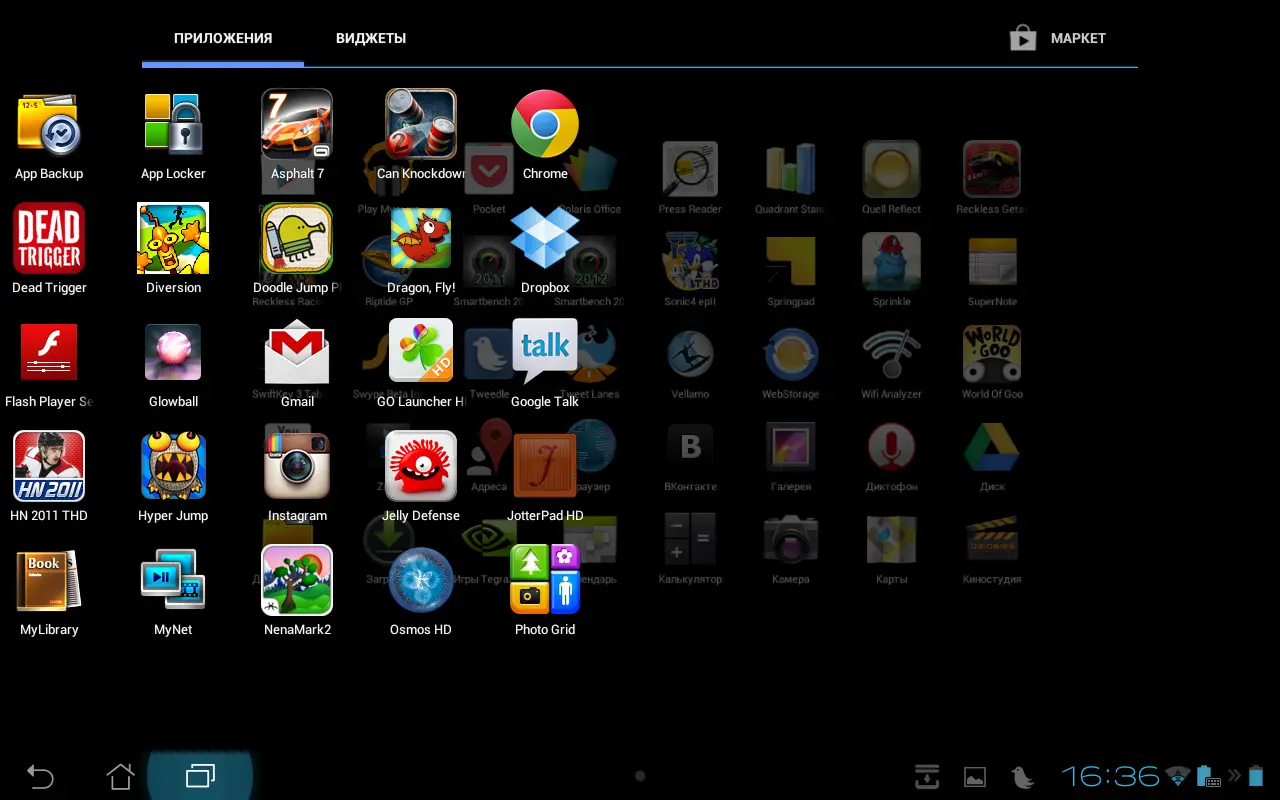This screenshot has height=800, width=1280.
Task: Open the bird notification in the status bar
Action: click(x=1022, y=776)
